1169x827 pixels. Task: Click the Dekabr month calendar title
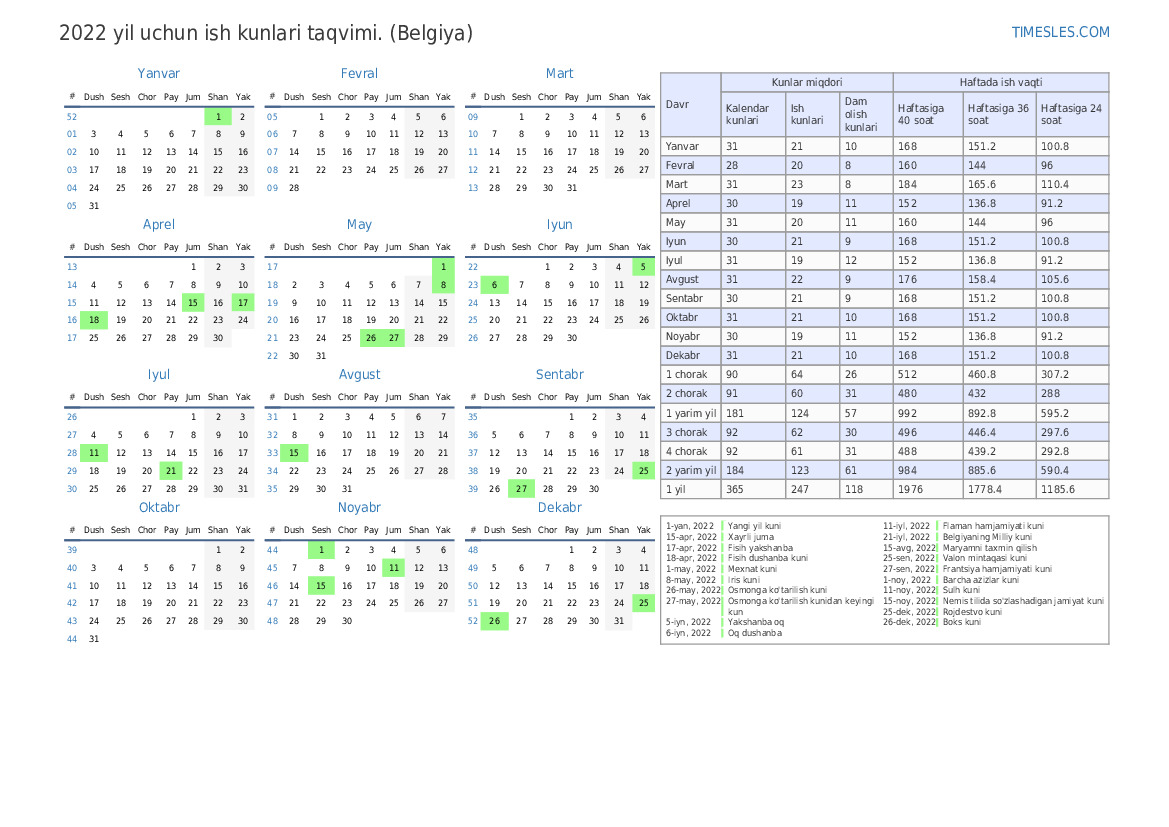point(559,507)
